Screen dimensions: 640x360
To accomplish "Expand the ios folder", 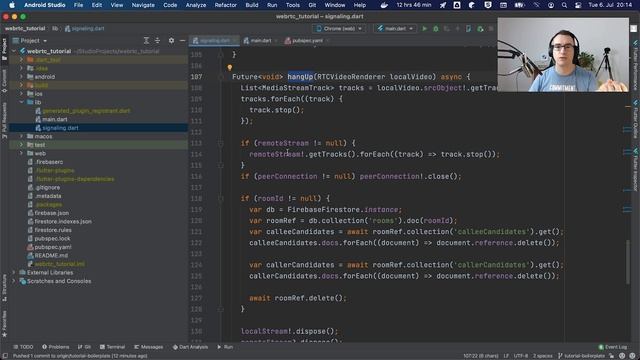I will tap(22, 94).
